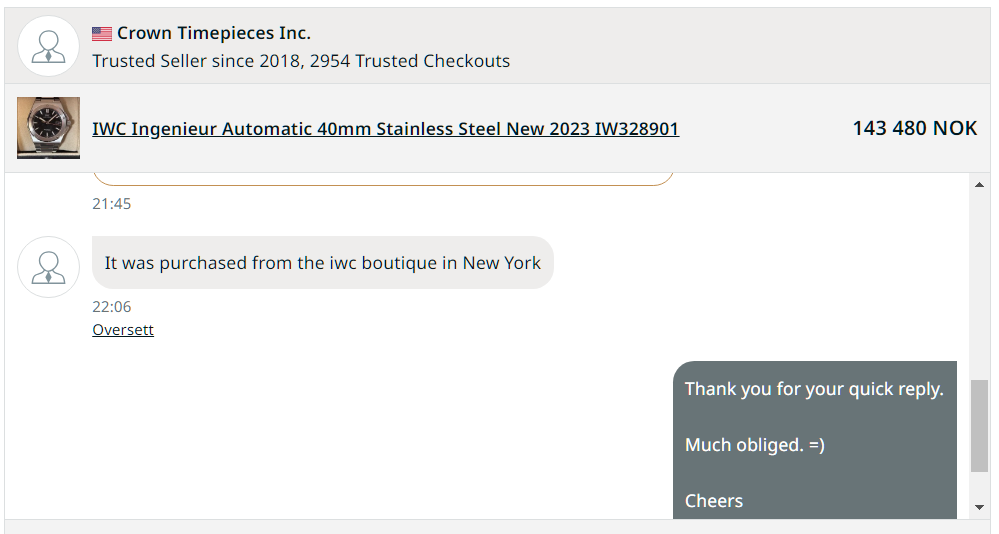Click the seller profile avatar in header

[x=48, y=46]
